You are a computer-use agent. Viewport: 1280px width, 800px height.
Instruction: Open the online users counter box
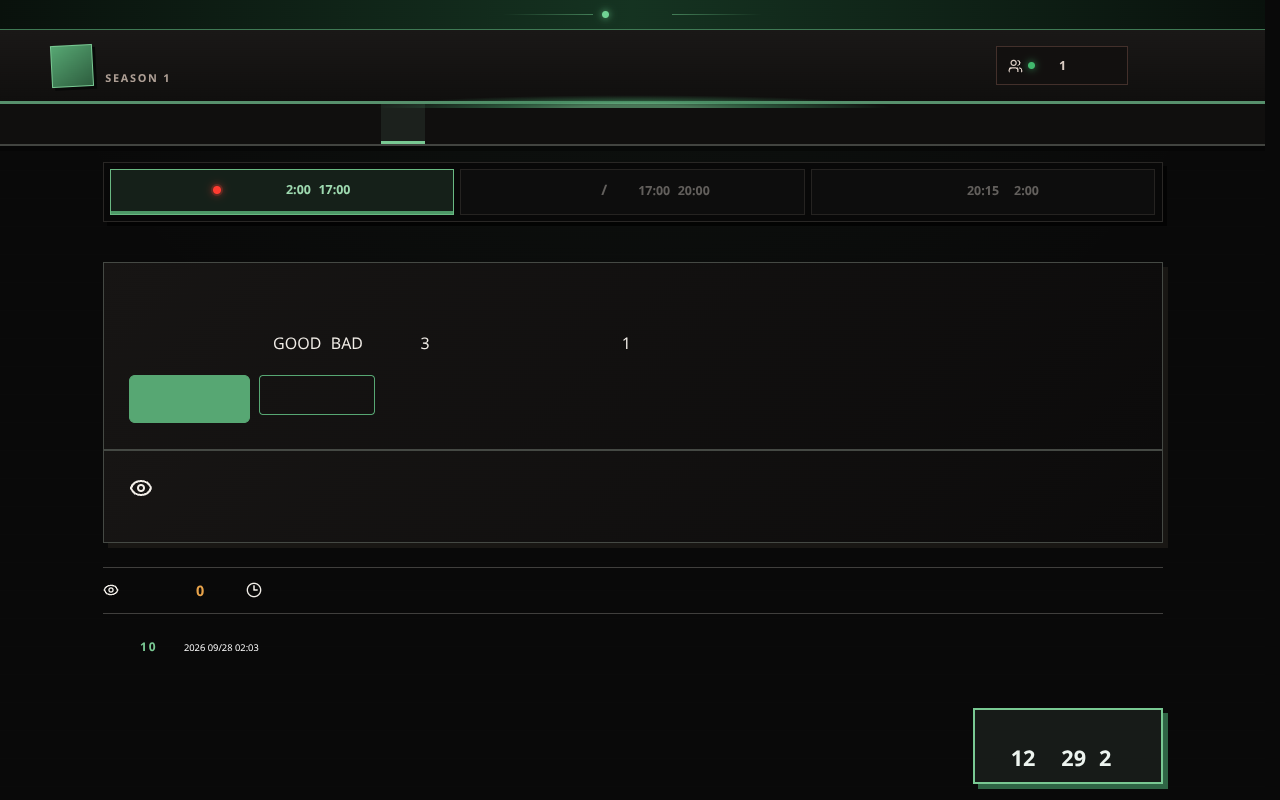point(1062,66)
